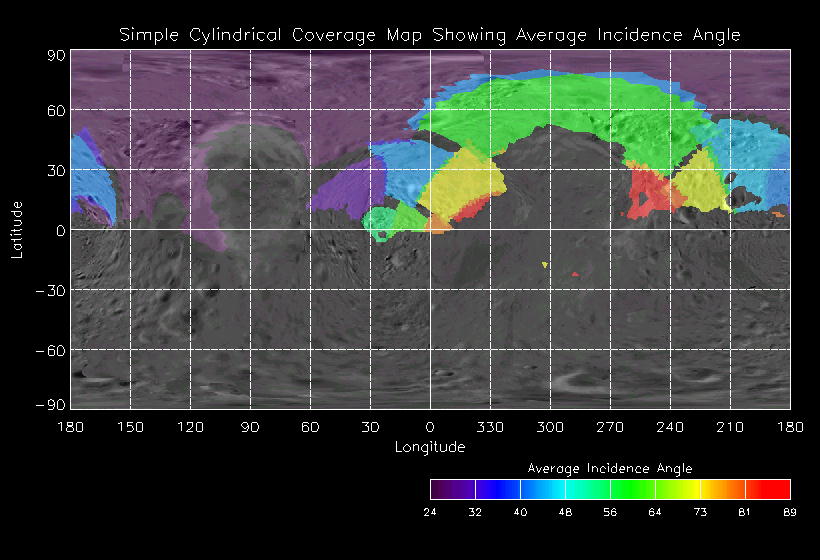The image size is (820, 560).
Task: Select the yellow triangular coverage area near longitude 0
Action: 460,182
